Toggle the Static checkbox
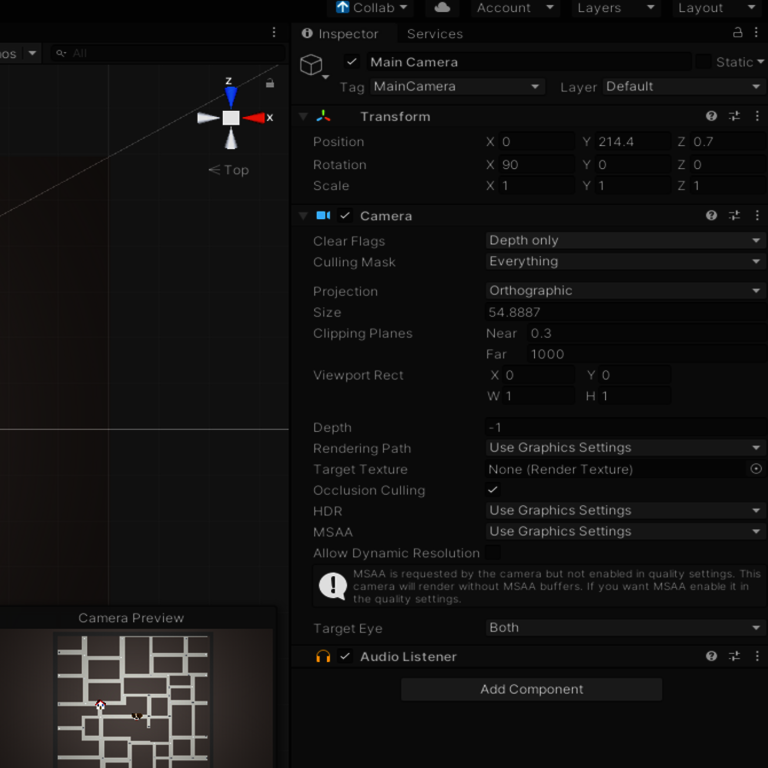 tap(703, 62)
